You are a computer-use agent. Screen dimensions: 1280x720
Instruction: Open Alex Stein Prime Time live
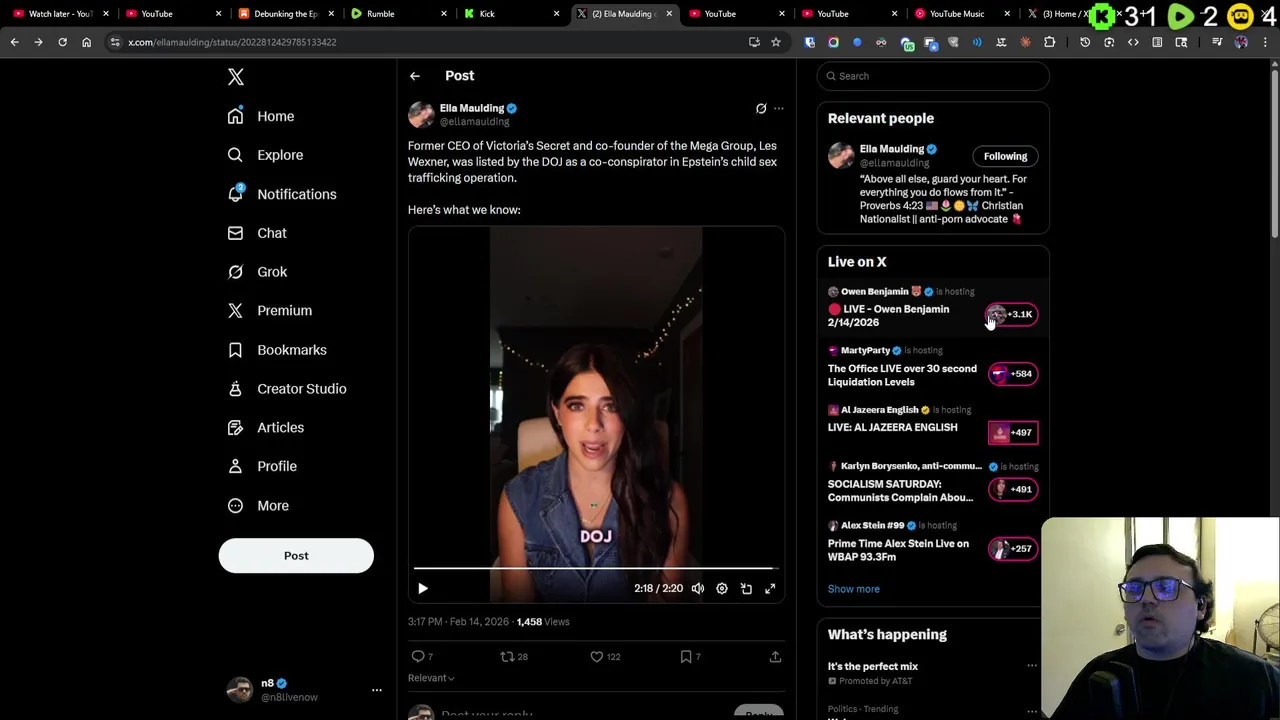click(x=933, y=542)
